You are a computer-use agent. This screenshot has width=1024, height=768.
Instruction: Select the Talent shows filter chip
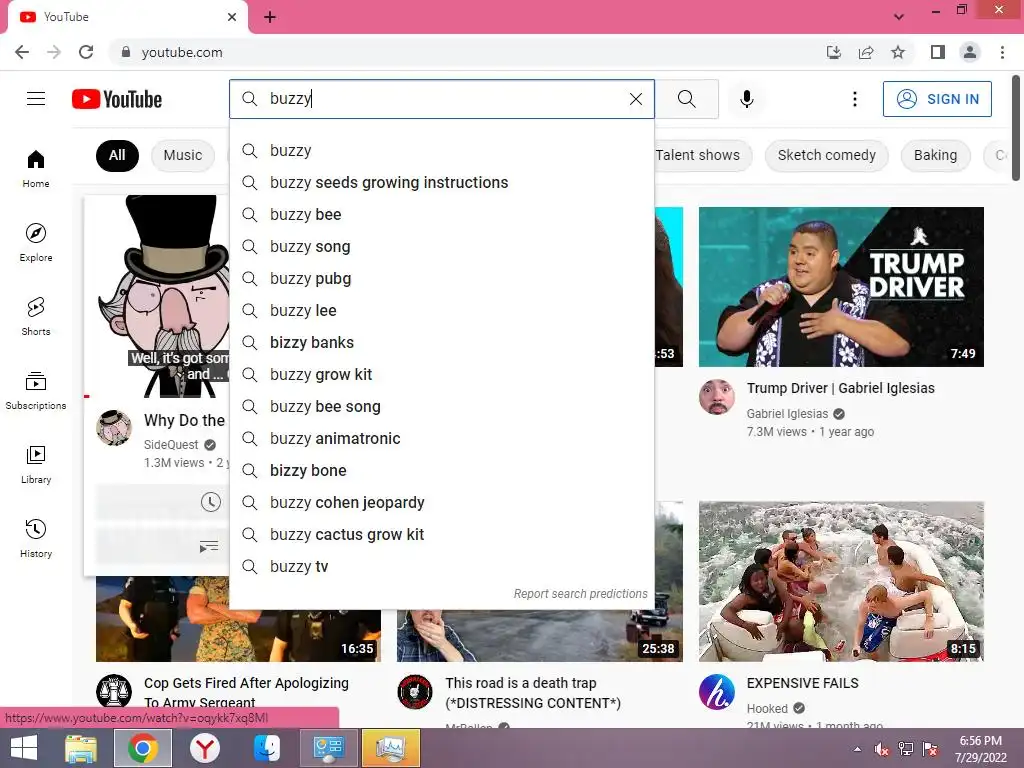[x=697, y=155]
